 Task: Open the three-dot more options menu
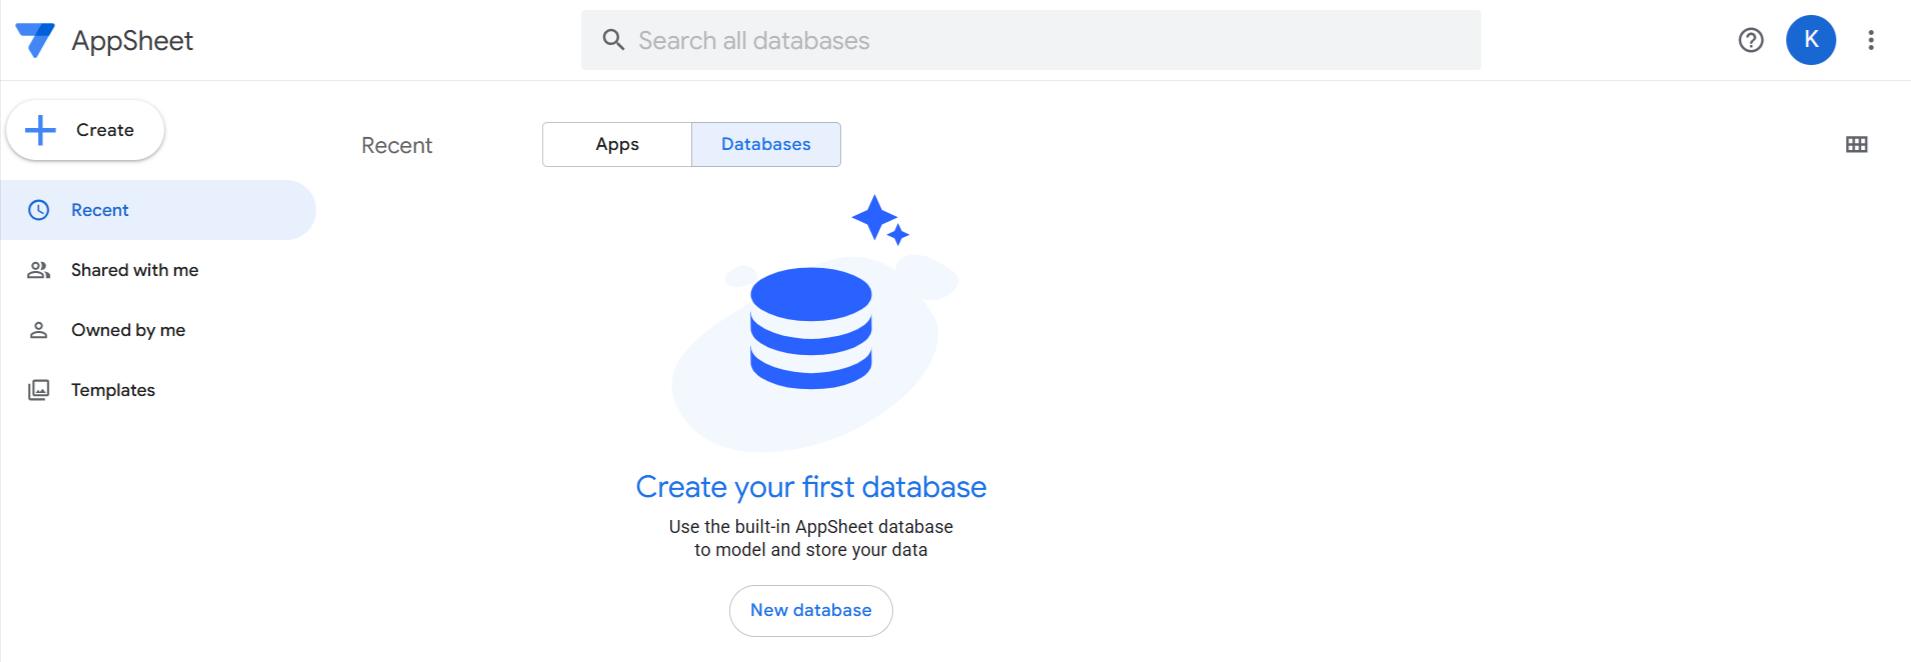pyautogui.click(x=1871, y=40)
